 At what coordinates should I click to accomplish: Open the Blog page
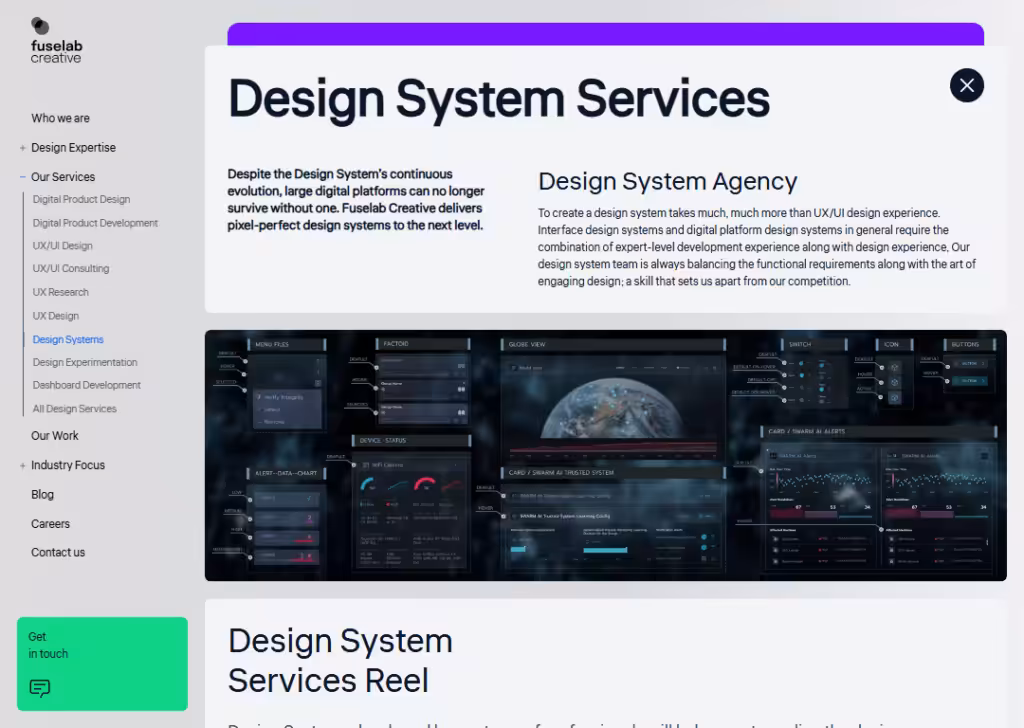(x=42, y=494)
